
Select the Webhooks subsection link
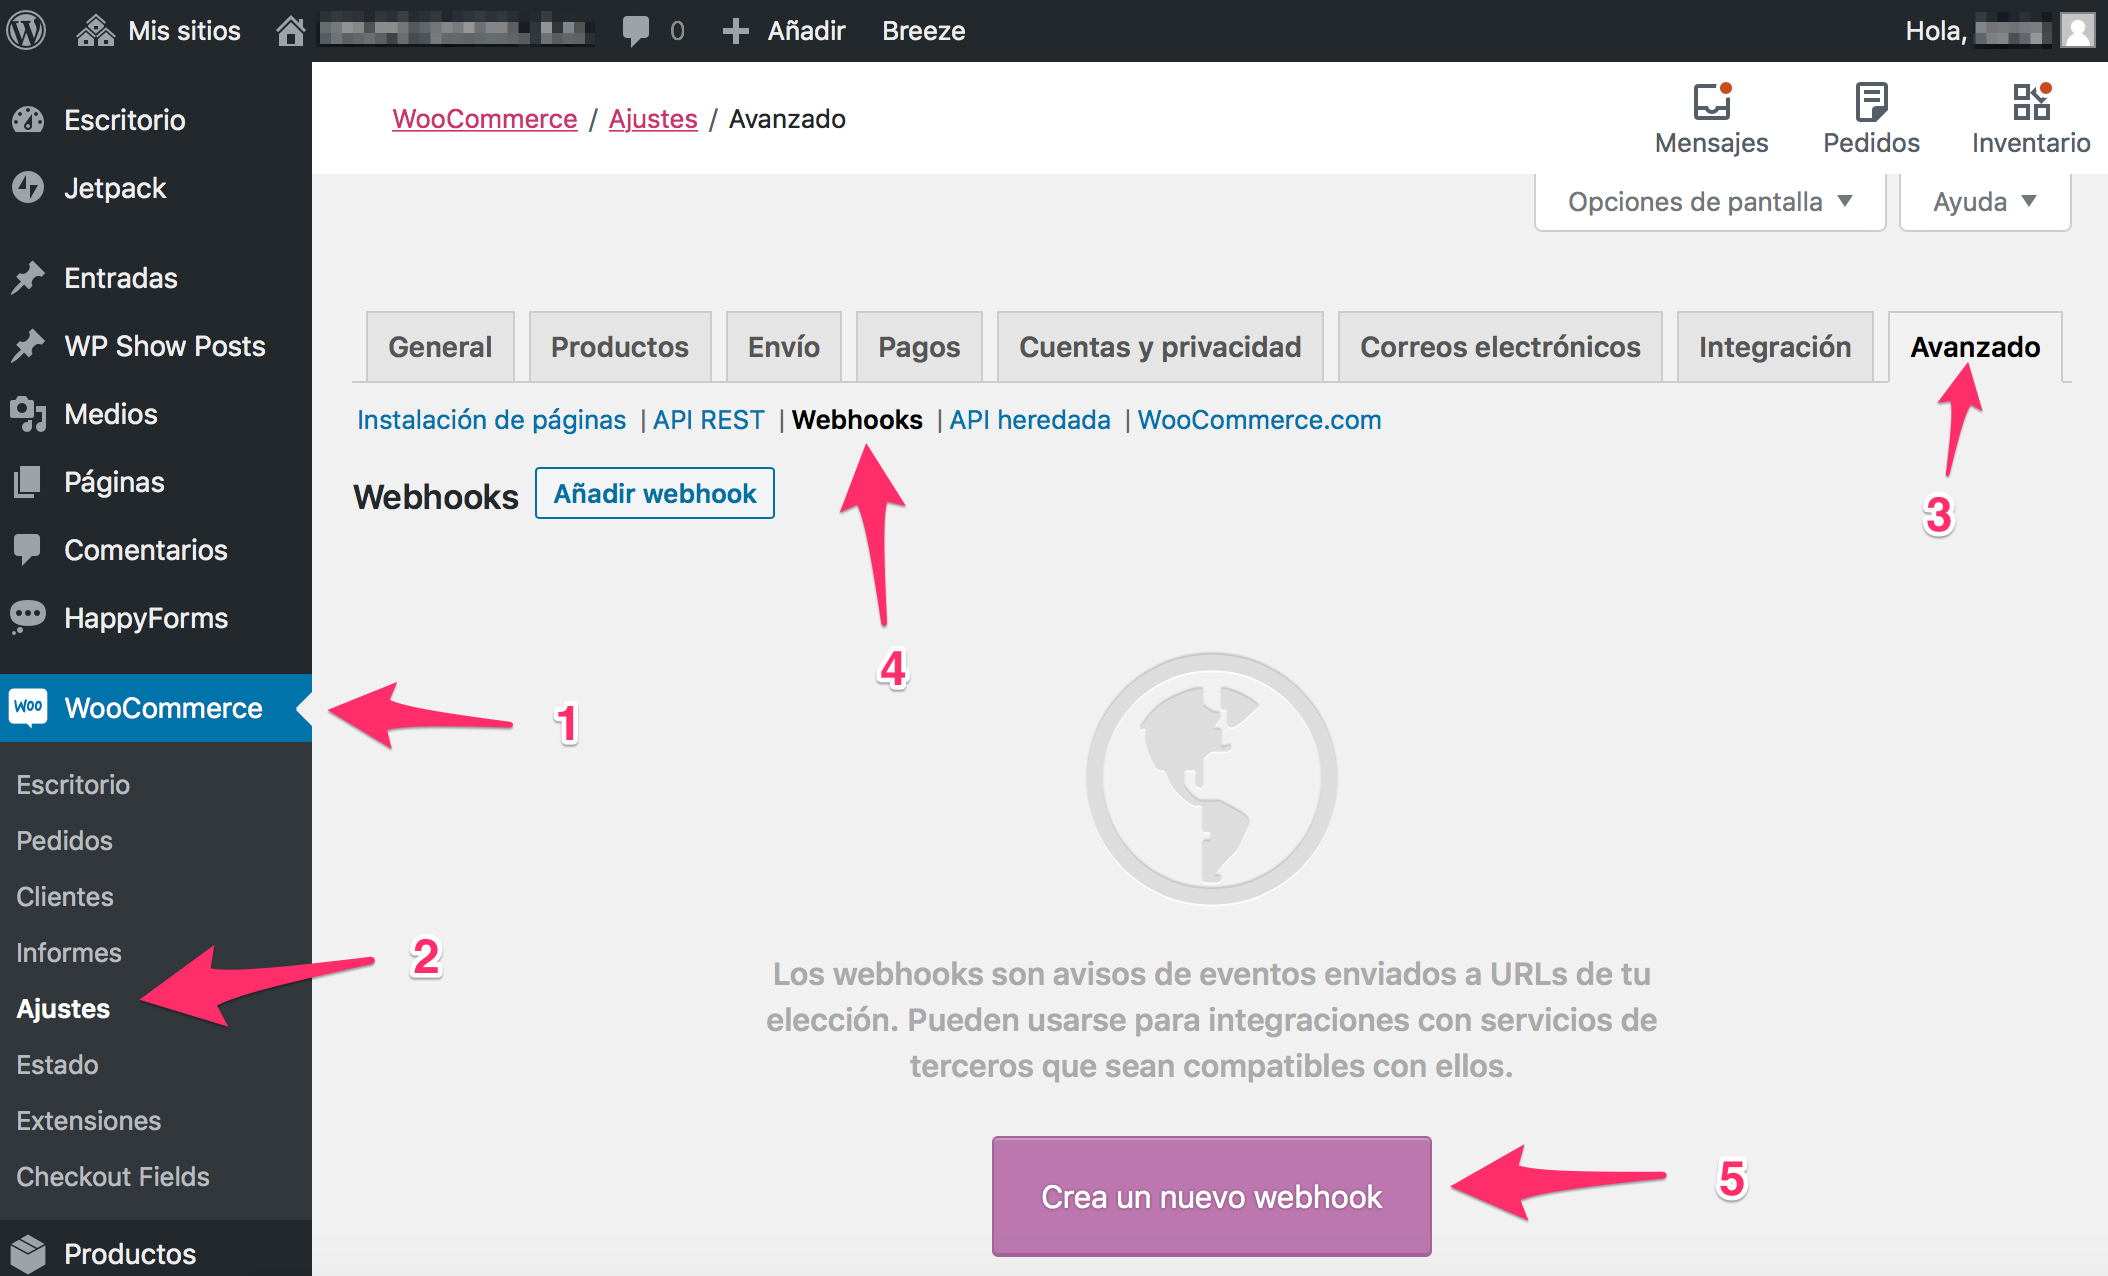pyautogui.click(x=857, y=420)
